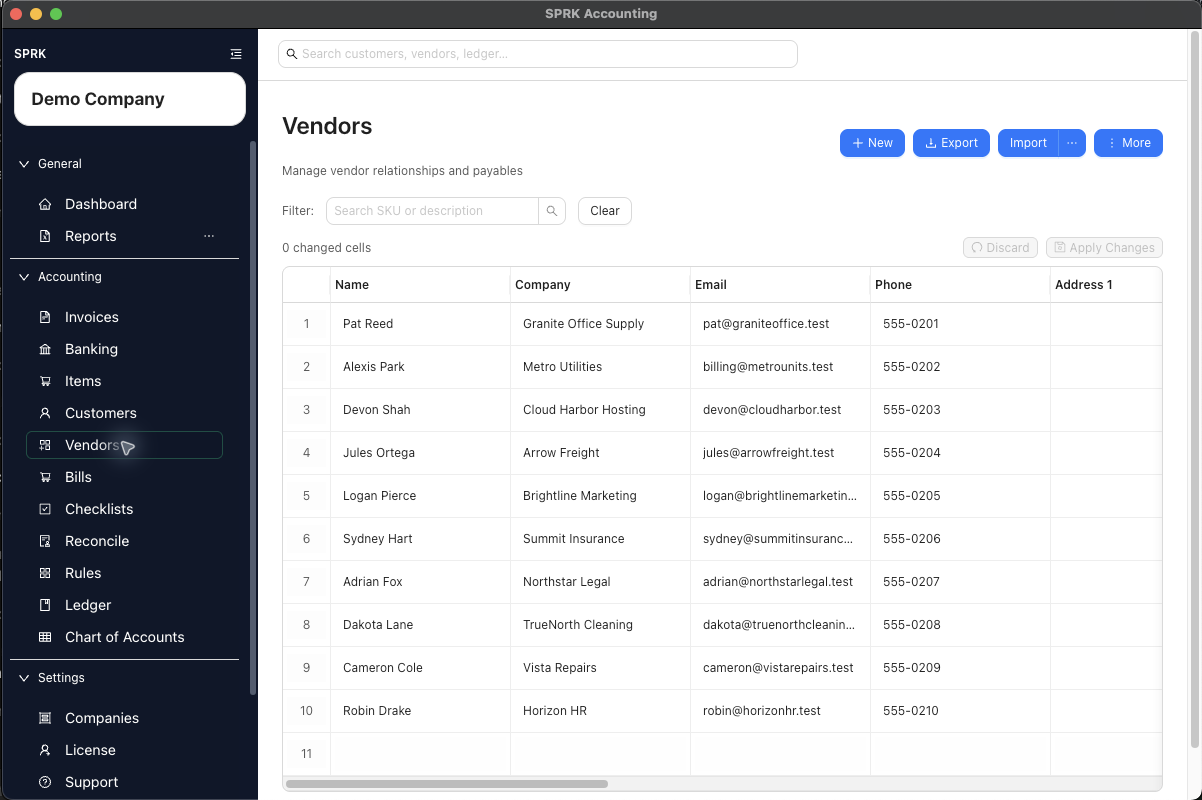Image resolution: width=1202 pixels, height=800 pixels.
Task: Select the Northstar Legal cell
Action: coord(600,582)
